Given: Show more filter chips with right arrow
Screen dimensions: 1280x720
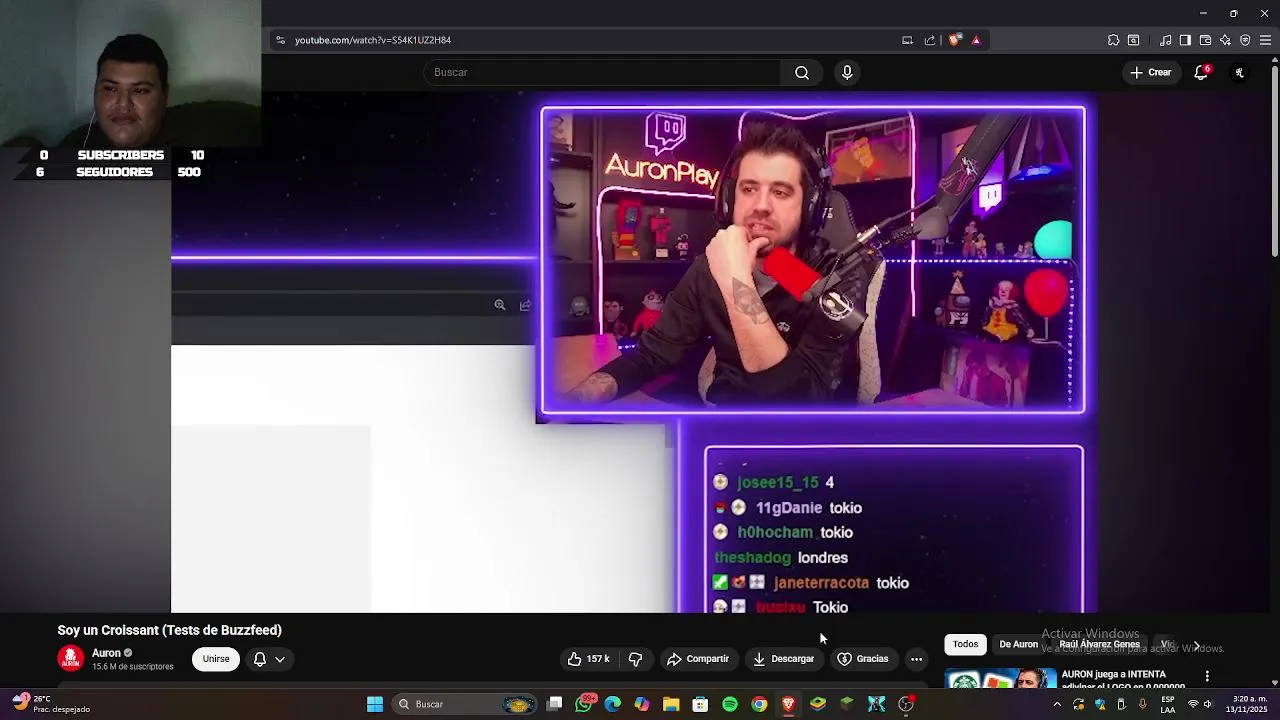Looking at the screenshot, I should tap(1196, 646).
